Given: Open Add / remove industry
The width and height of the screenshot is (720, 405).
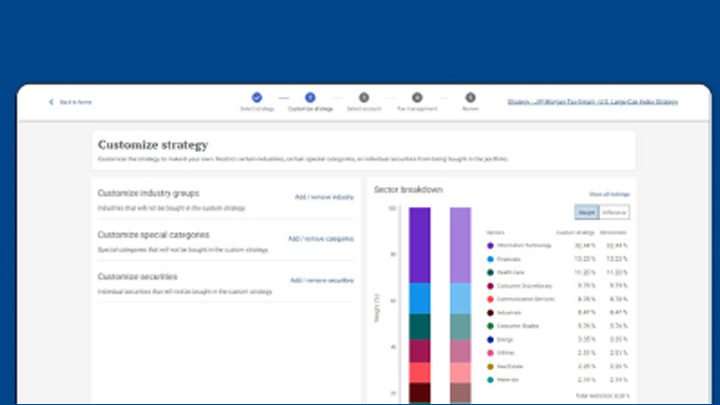Looking at the screenshot, I should coord(323,197).
